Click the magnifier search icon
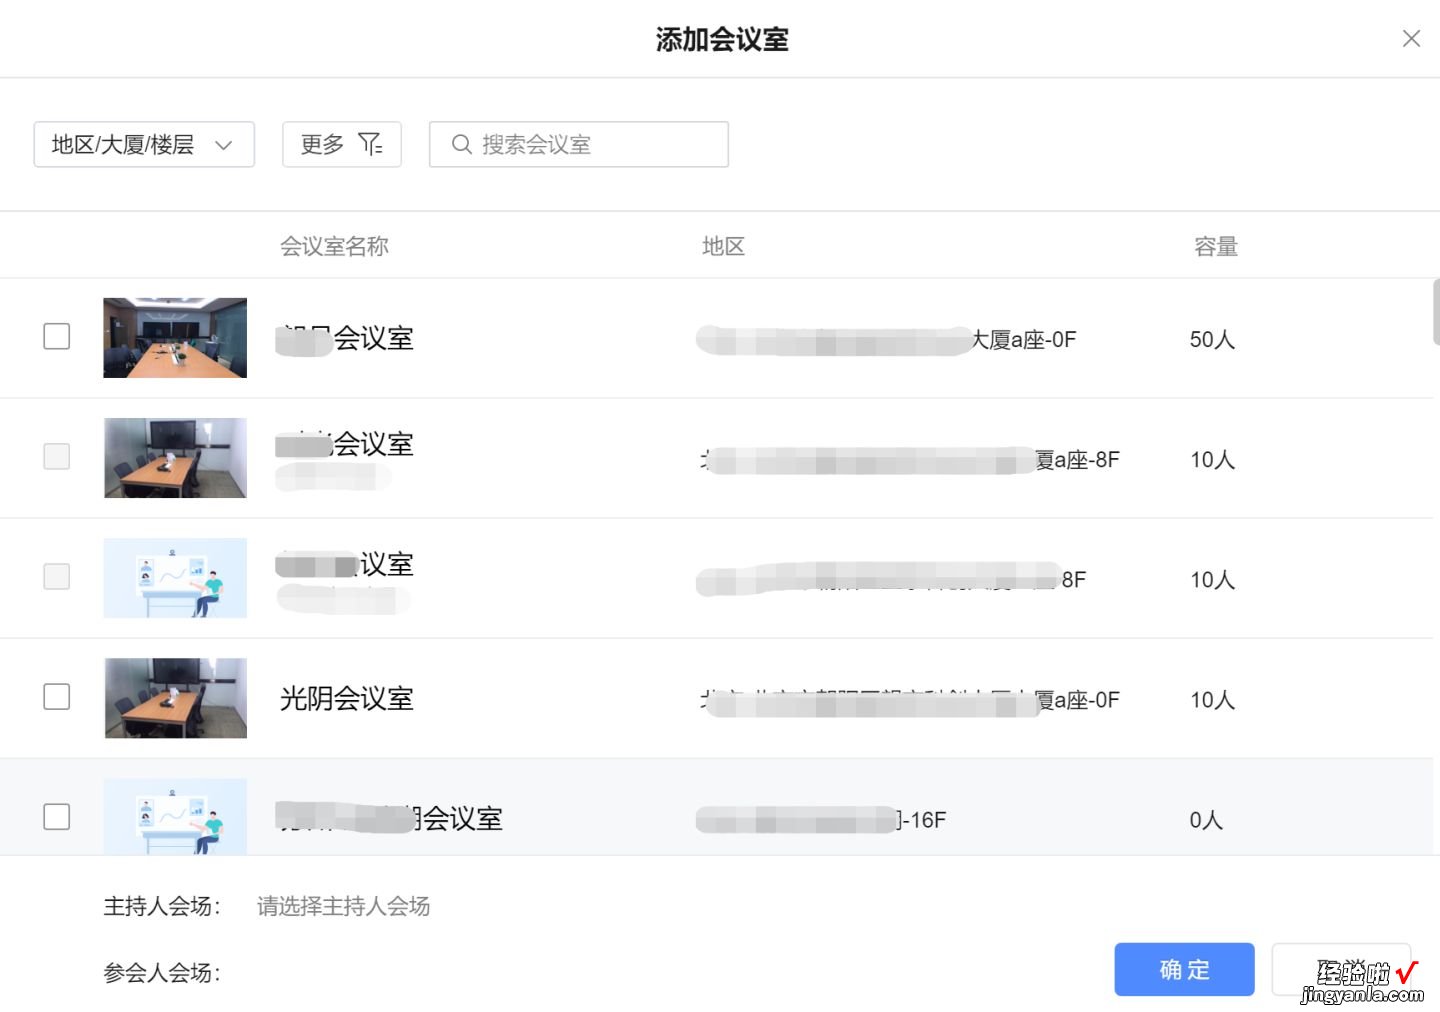This screenshot has width=1440, height=1012. [461, 144]
